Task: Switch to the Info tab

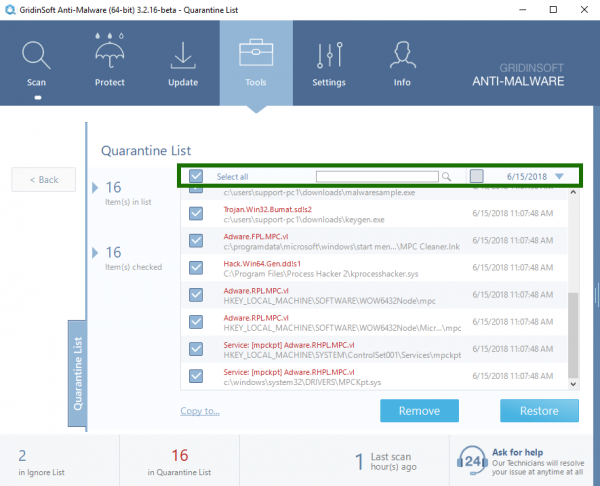Action: coord(402,63)
